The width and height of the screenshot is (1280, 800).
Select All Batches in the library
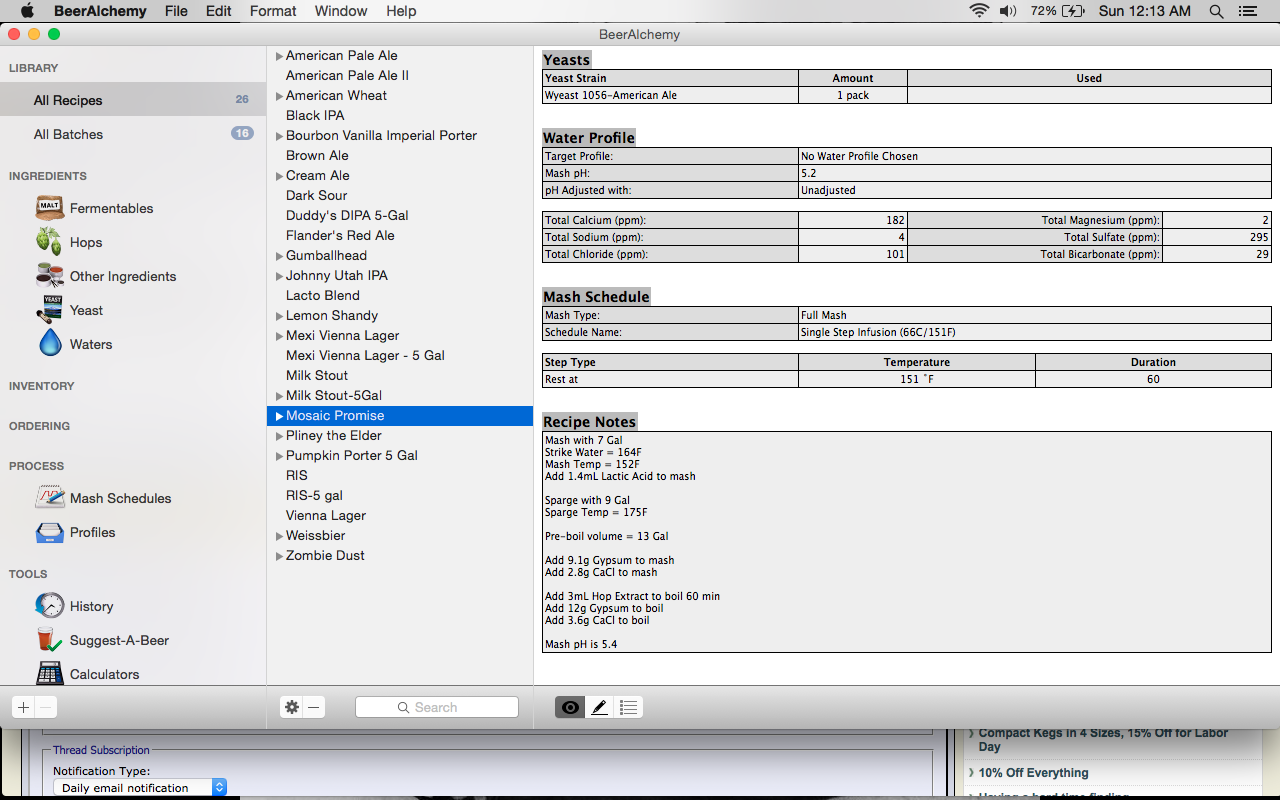tap(133, 134)
